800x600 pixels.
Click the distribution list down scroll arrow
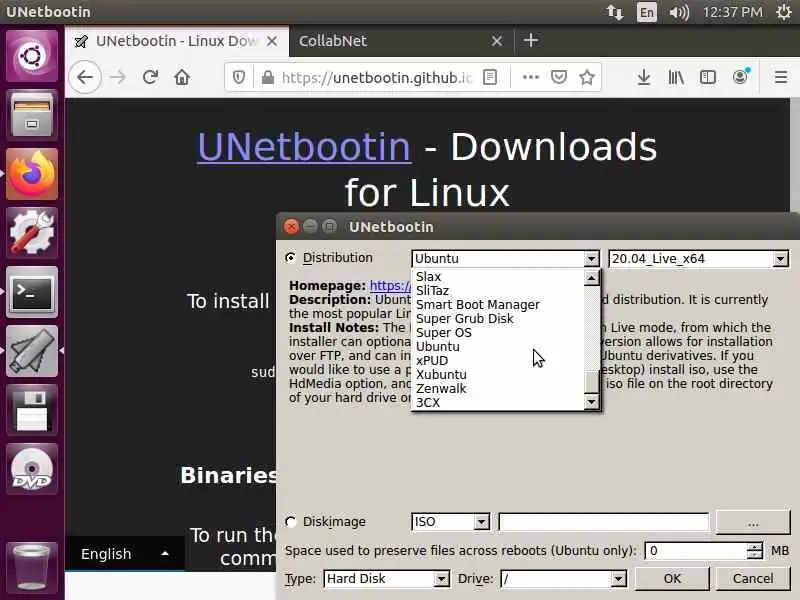[x=591, y=403]
